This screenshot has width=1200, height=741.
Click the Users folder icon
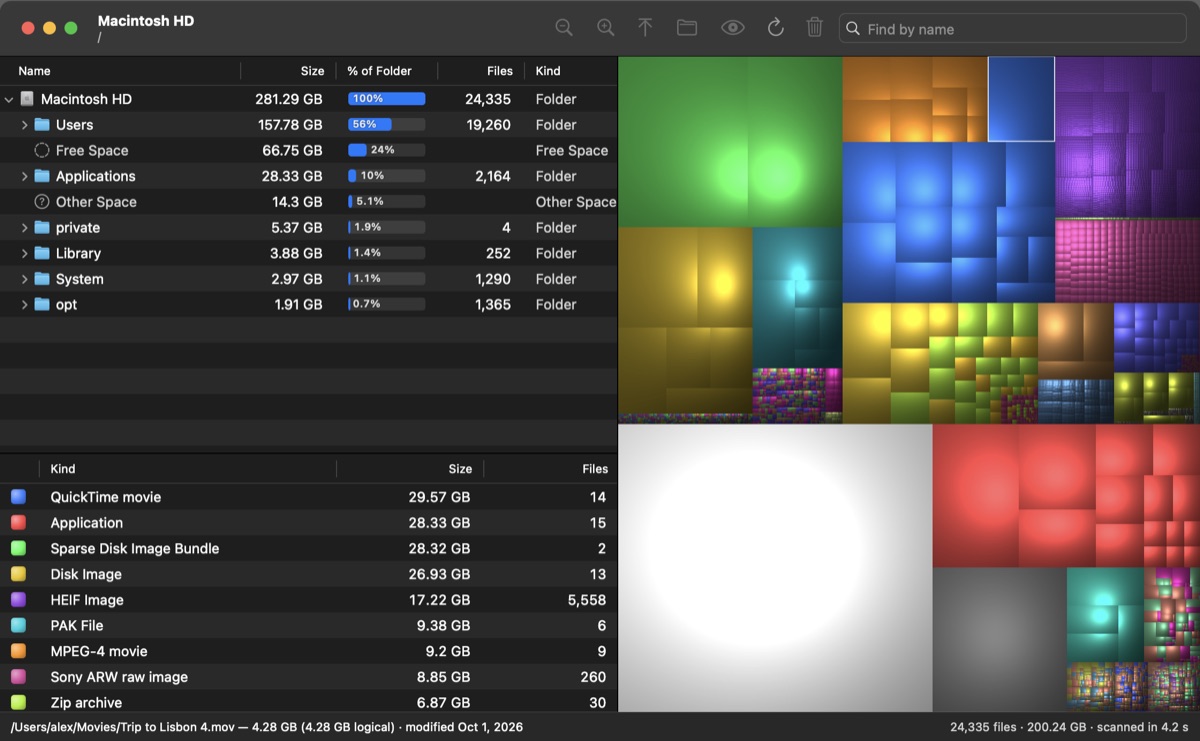pyautogui.click(x=42, y=125)
